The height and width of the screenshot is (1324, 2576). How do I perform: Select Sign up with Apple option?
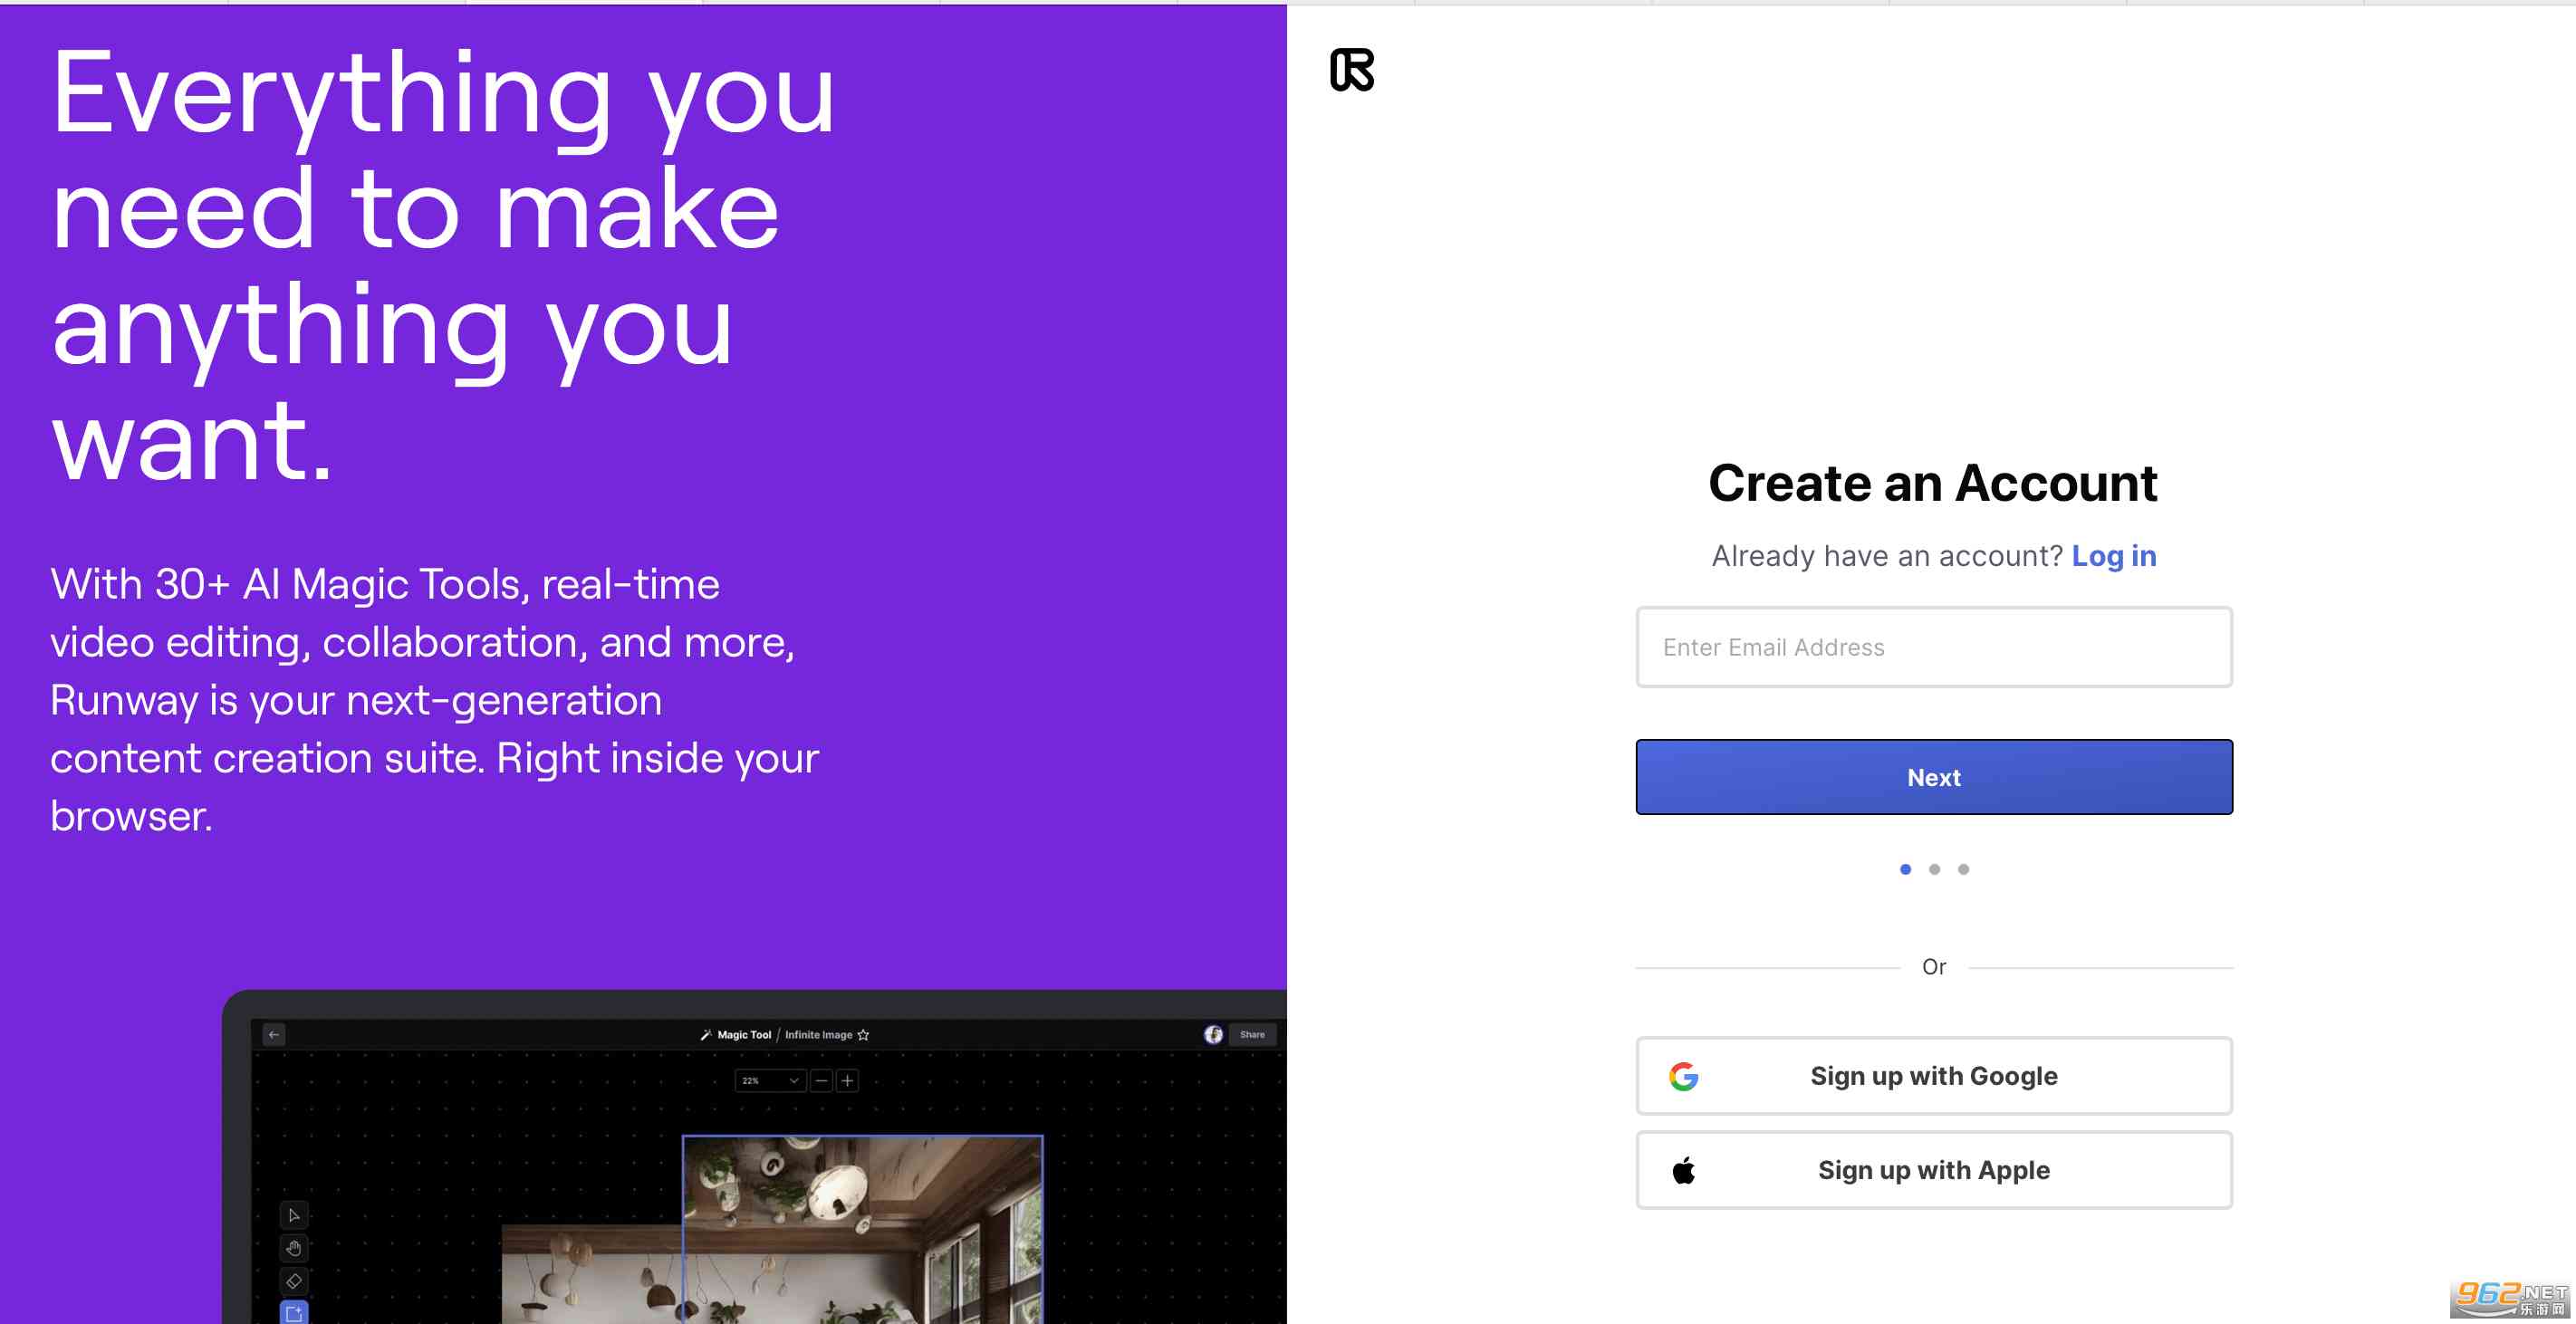click(1933, 1168)
